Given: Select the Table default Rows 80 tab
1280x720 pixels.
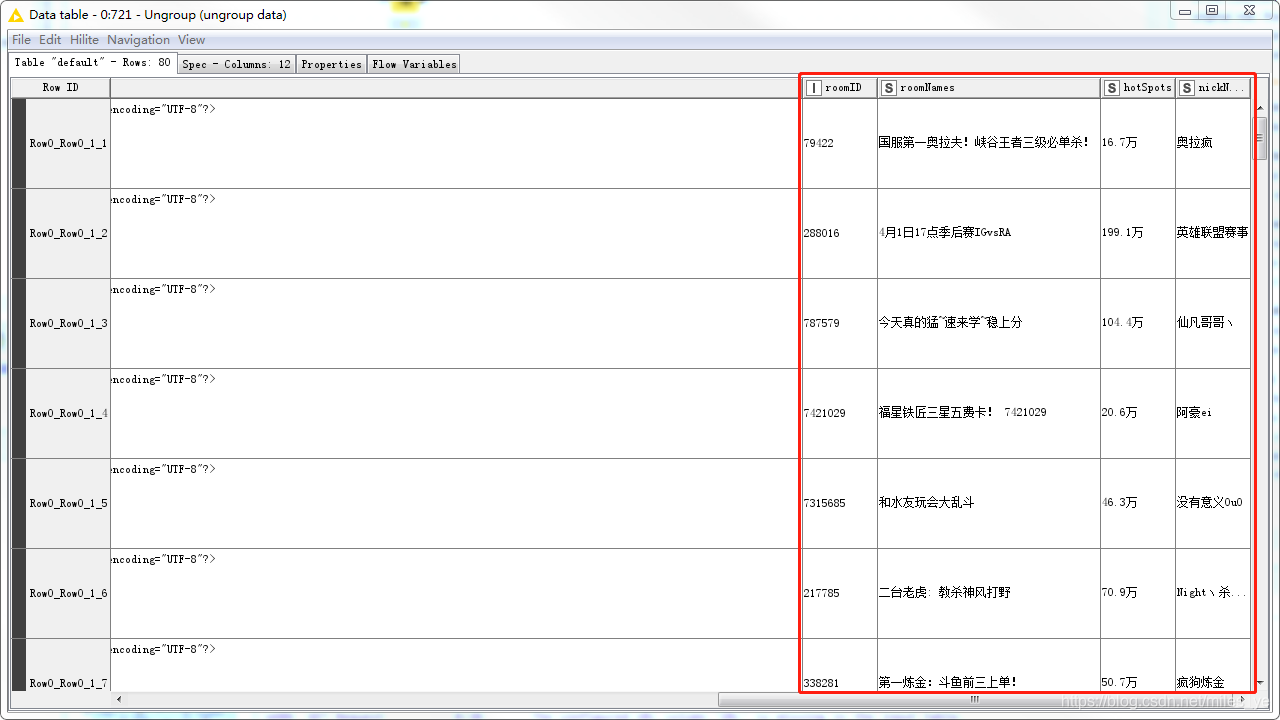Looking at the screenshot, I should click(x=93, y=62).
